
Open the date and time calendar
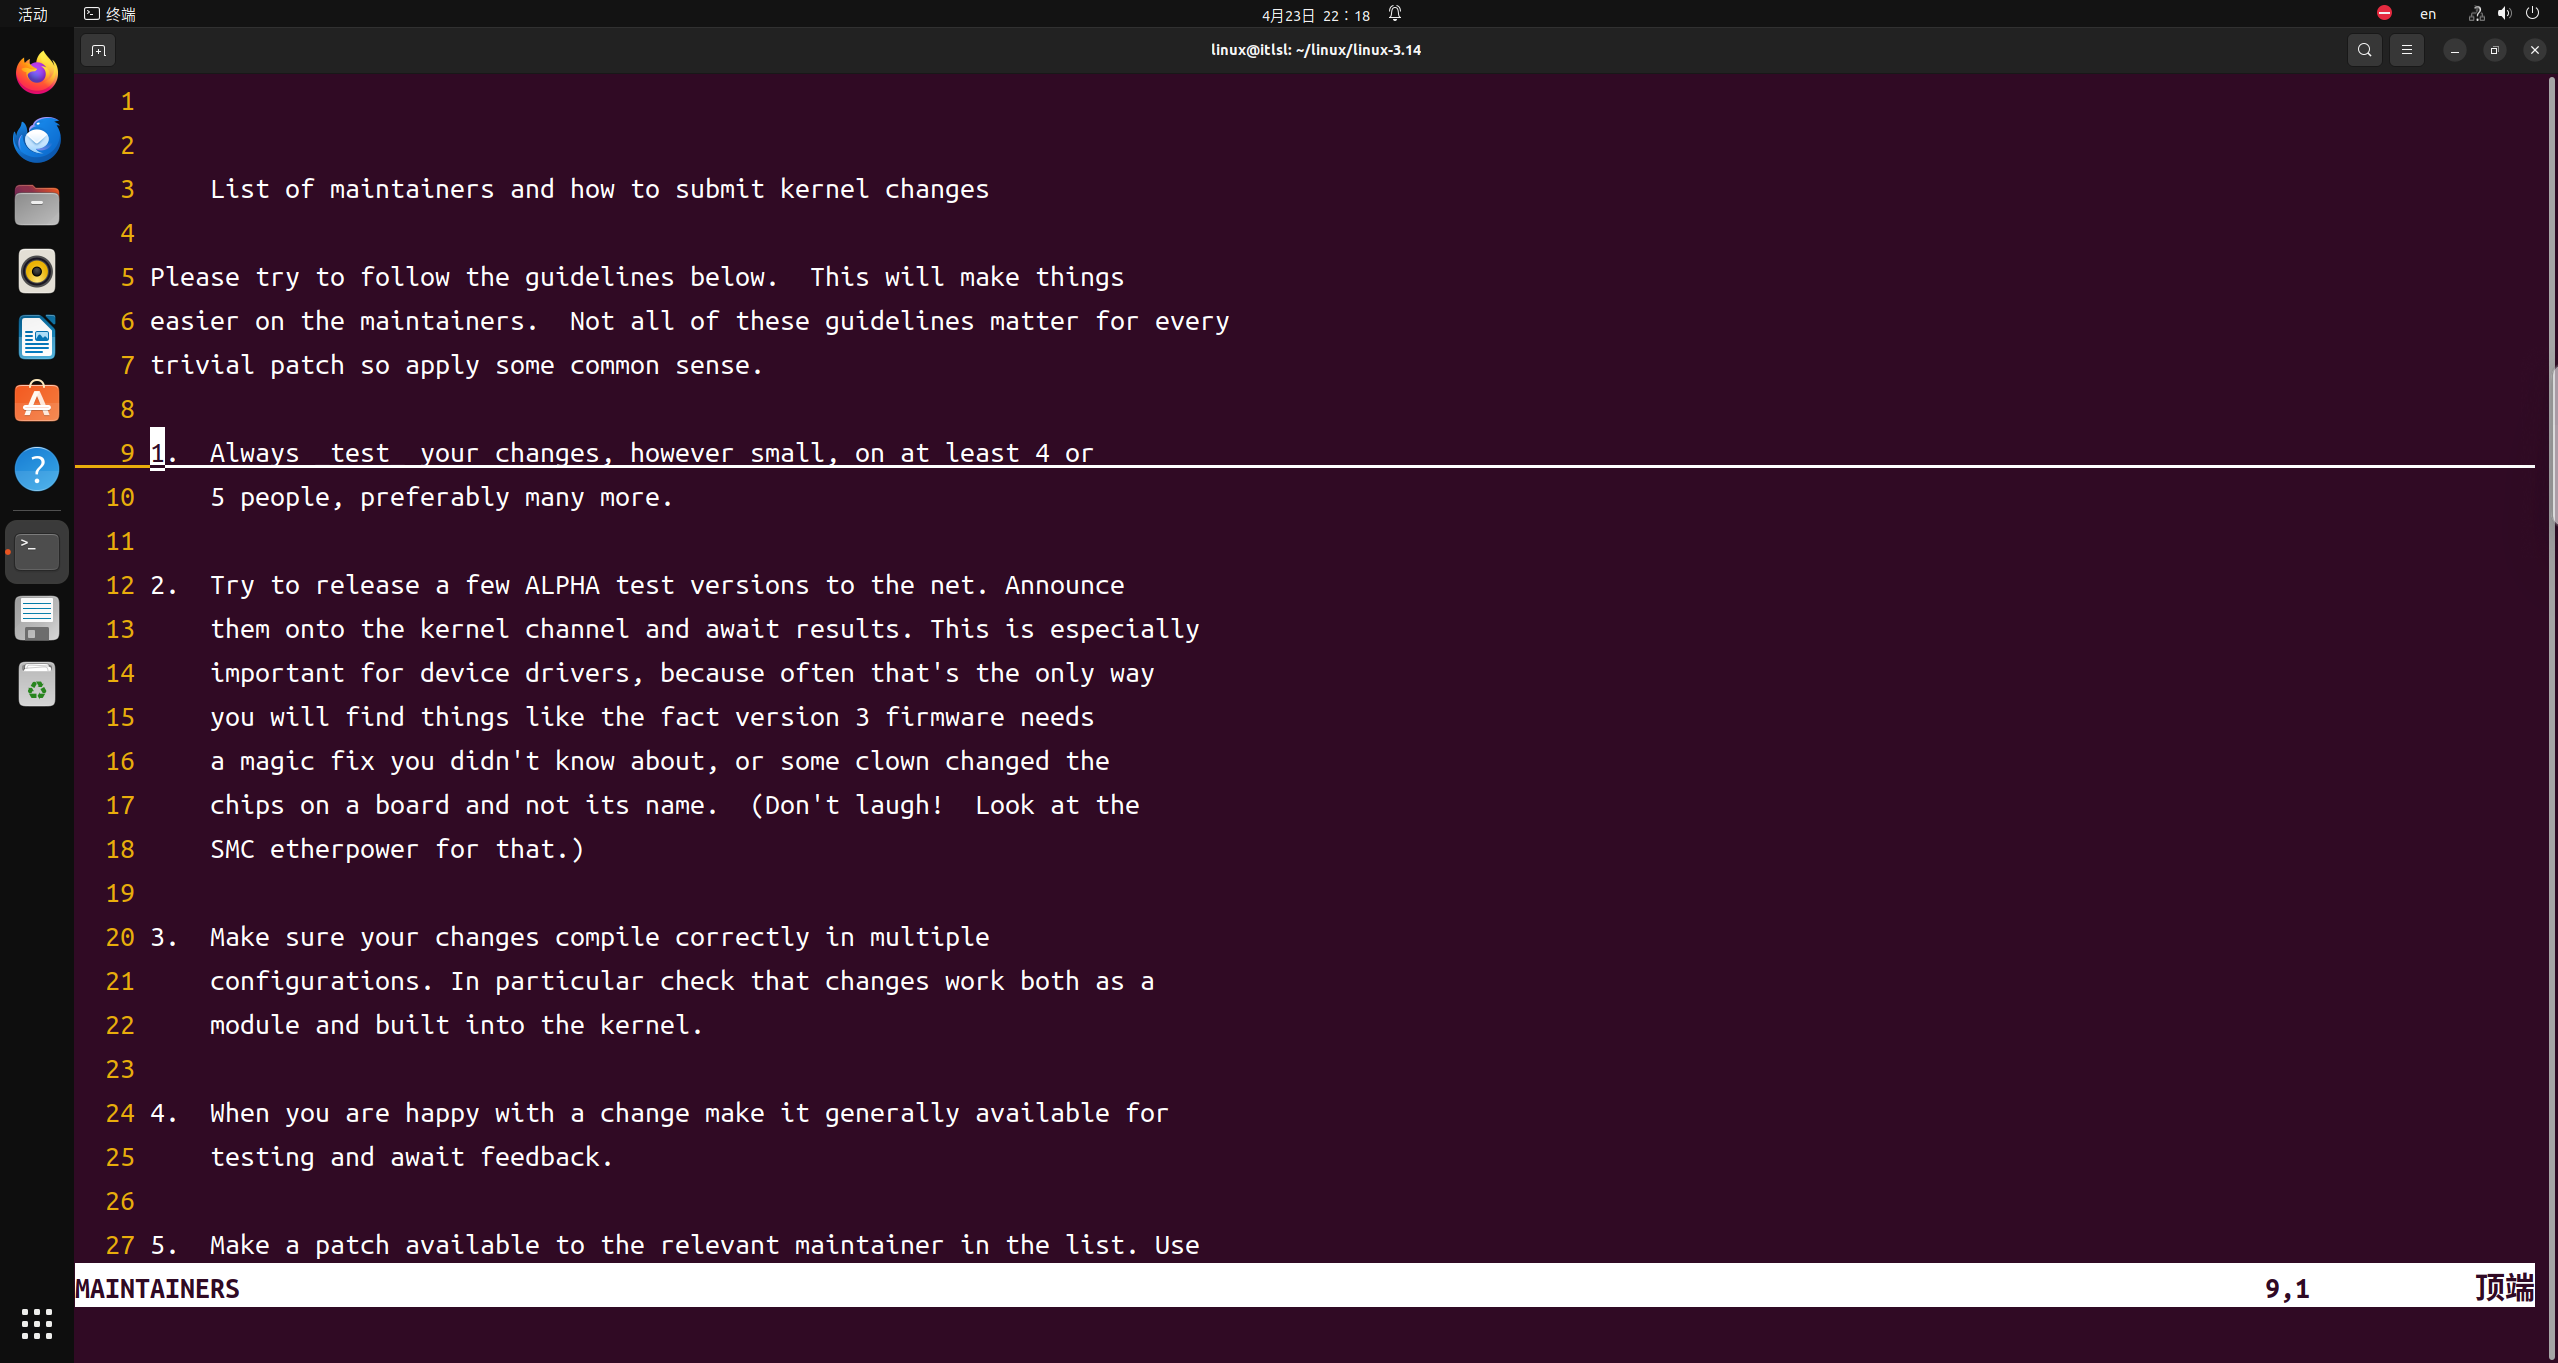1315,15
